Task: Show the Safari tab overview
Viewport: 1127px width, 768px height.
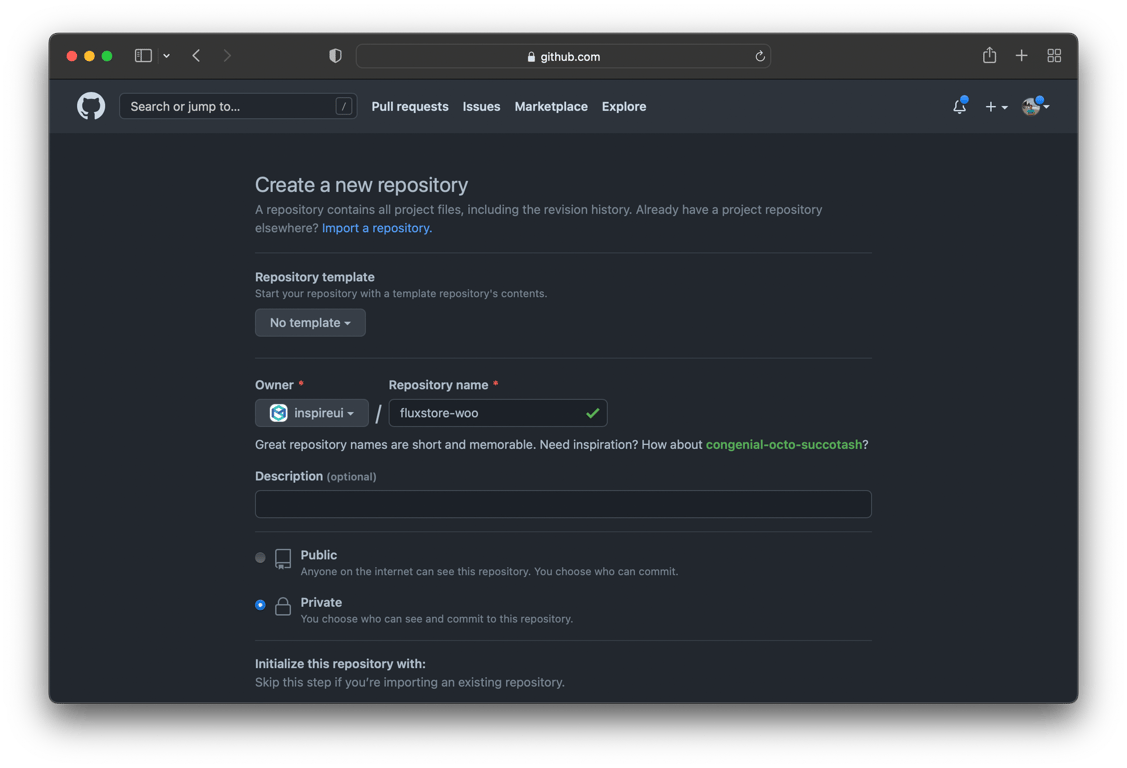Action: pyautogui.click(x=1054, y=55)
